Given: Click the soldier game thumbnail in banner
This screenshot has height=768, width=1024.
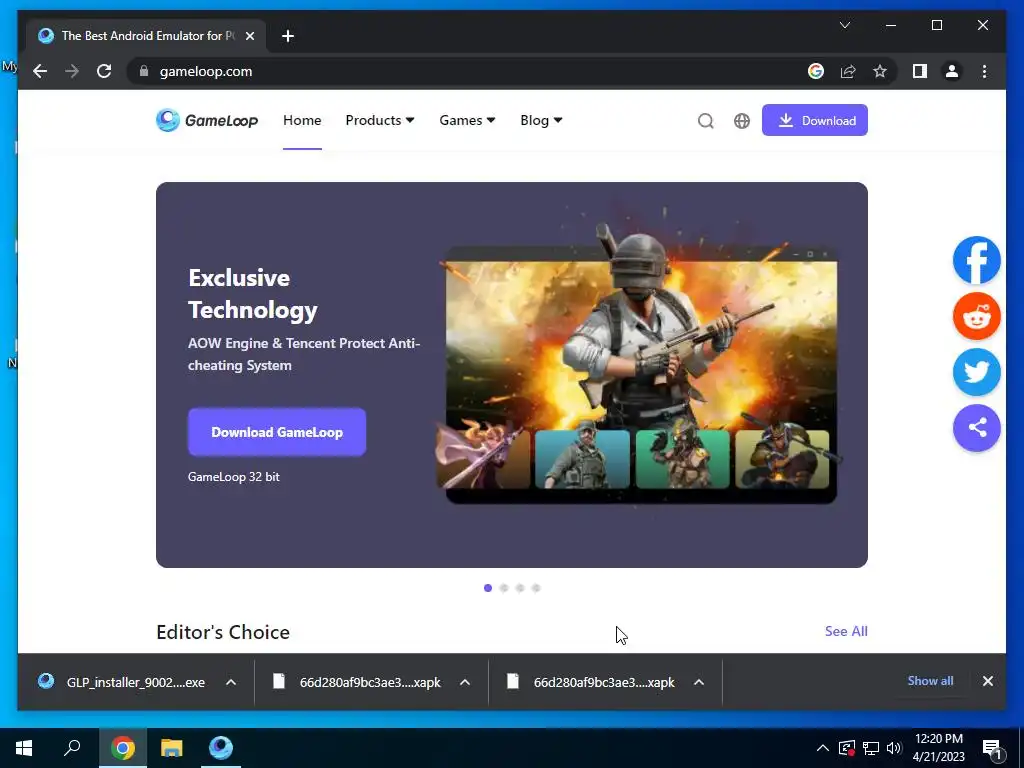Looking at the screenshot, I should (x=582, y=458).
